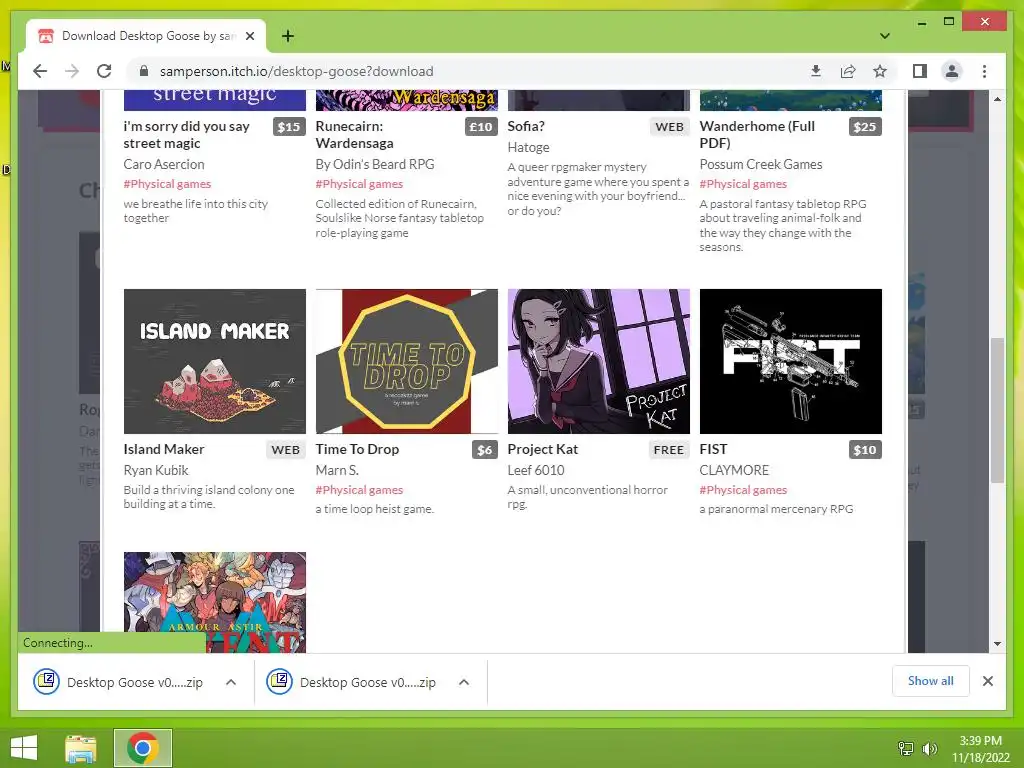Expand options for first Desktop Goose zip
Image resolution: width=1024 pixels, height=768 pixels.
(231, 682)
